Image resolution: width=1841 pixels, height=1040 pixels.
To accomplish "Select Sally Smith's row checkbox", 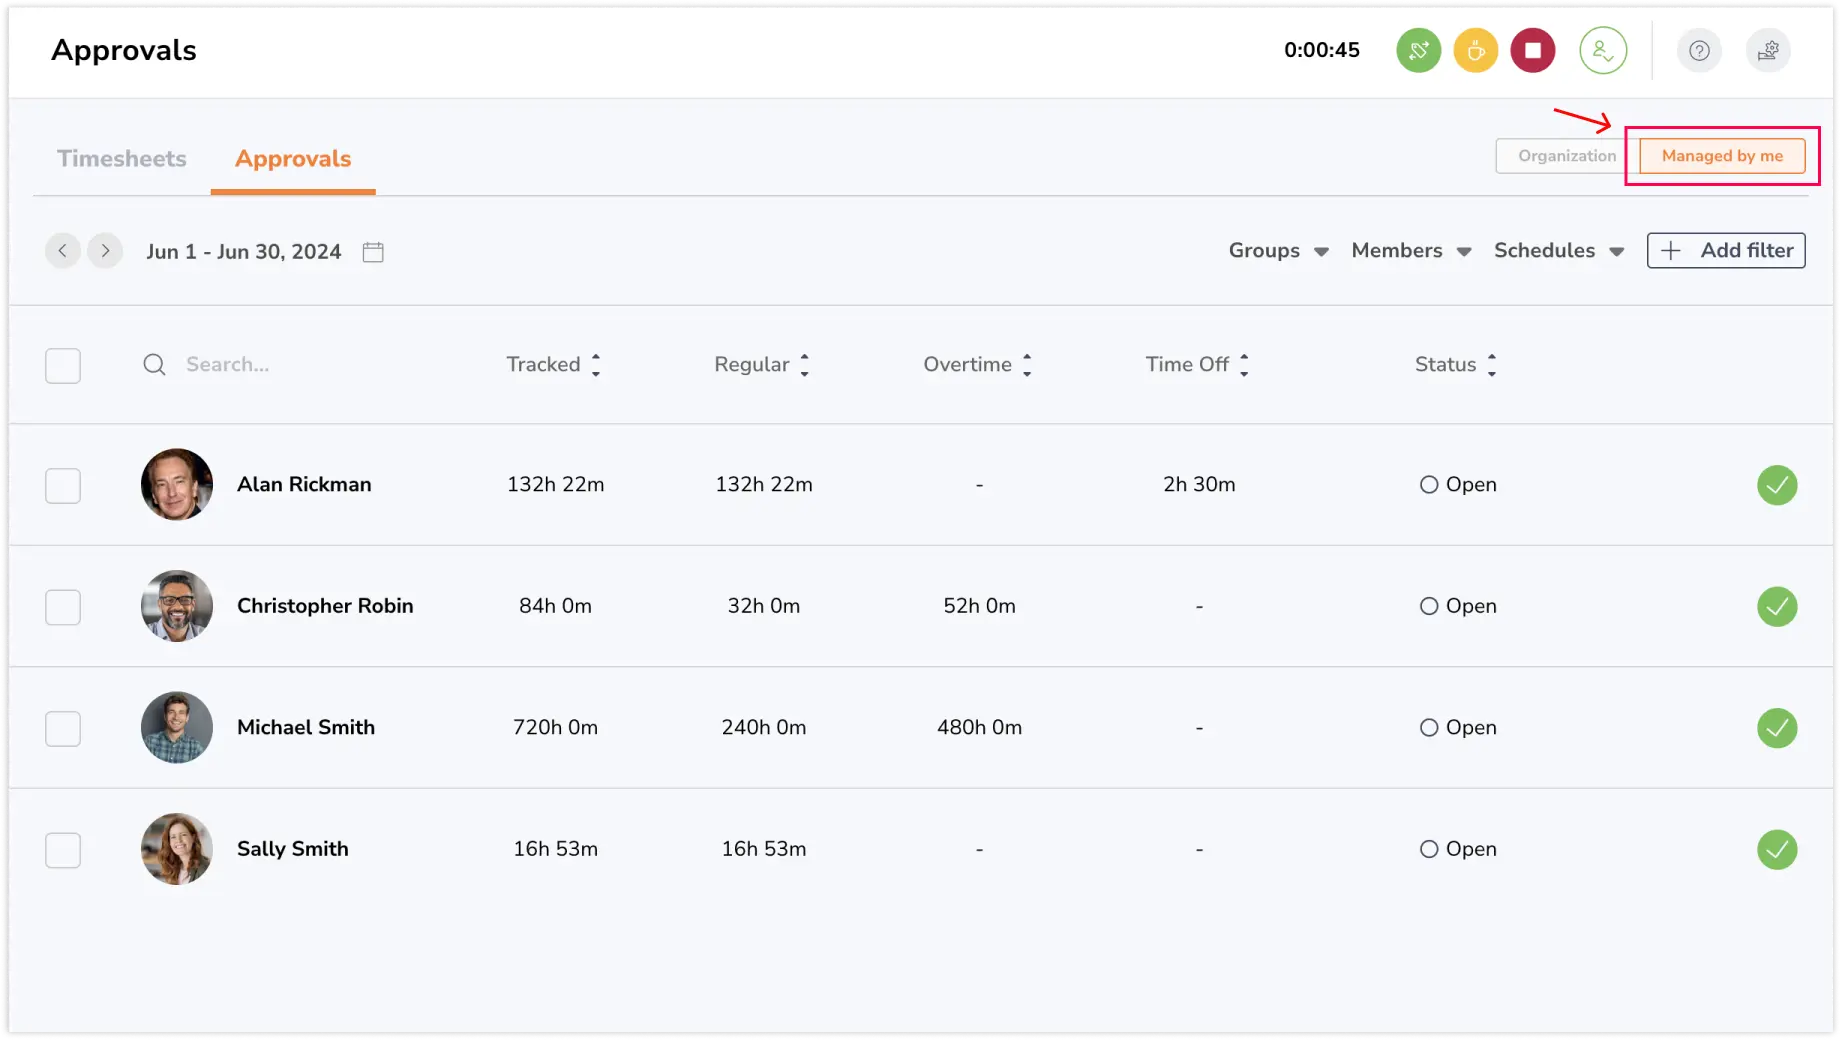I will point(63,851).
